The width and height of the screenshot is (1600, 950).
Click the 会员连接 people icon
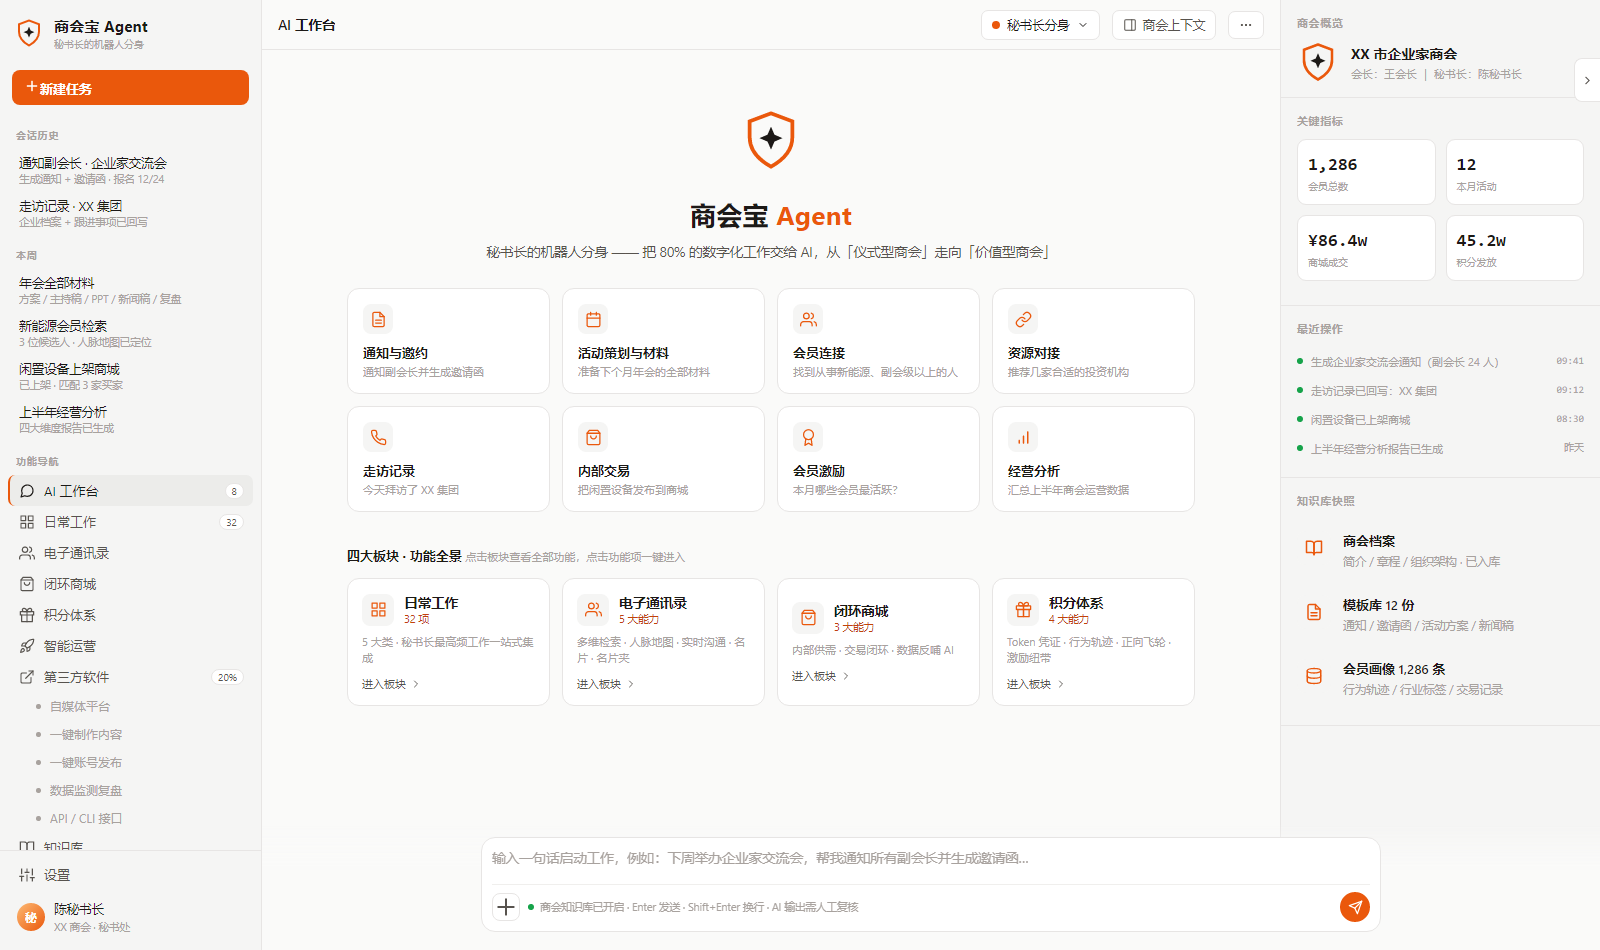tap(808, 320)
